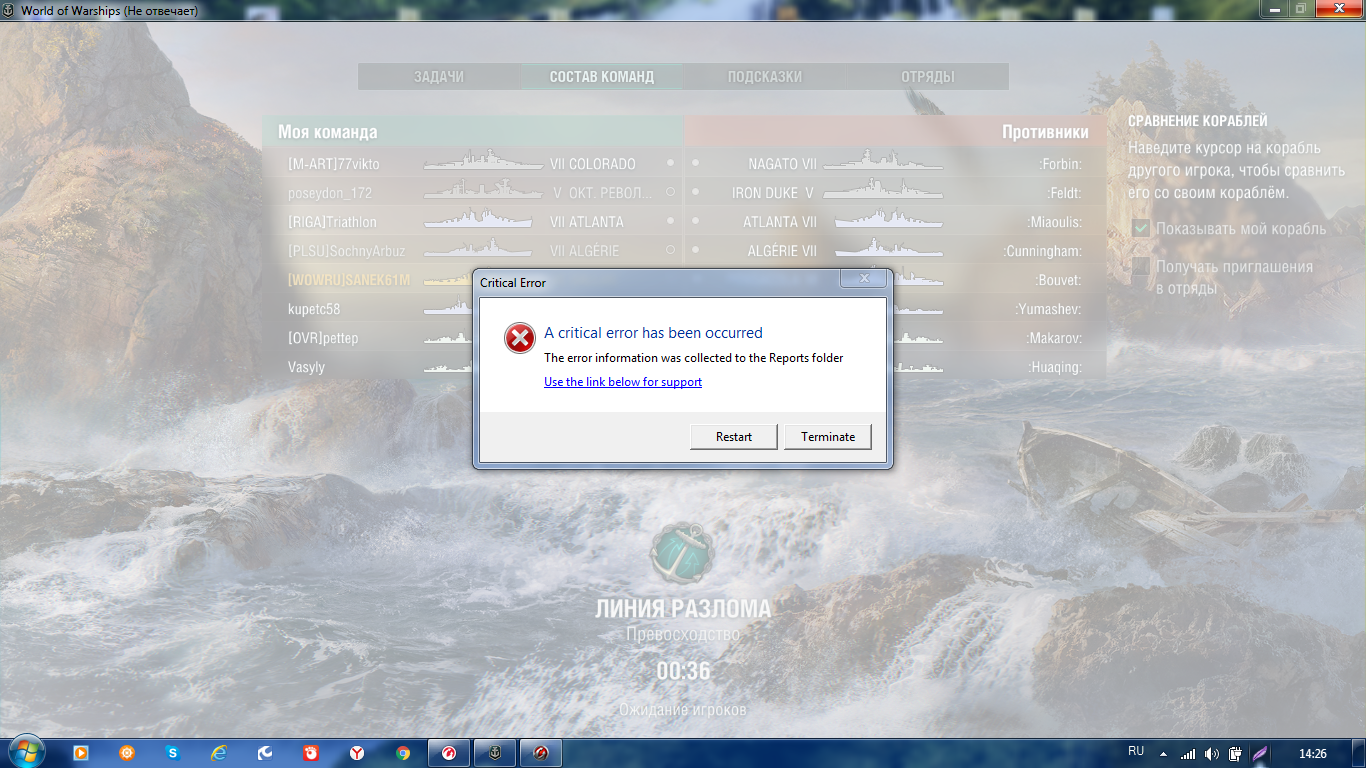
Task: Close the Critical Error dialog with X
Action: pyautogui.click(x=864, y=279)
